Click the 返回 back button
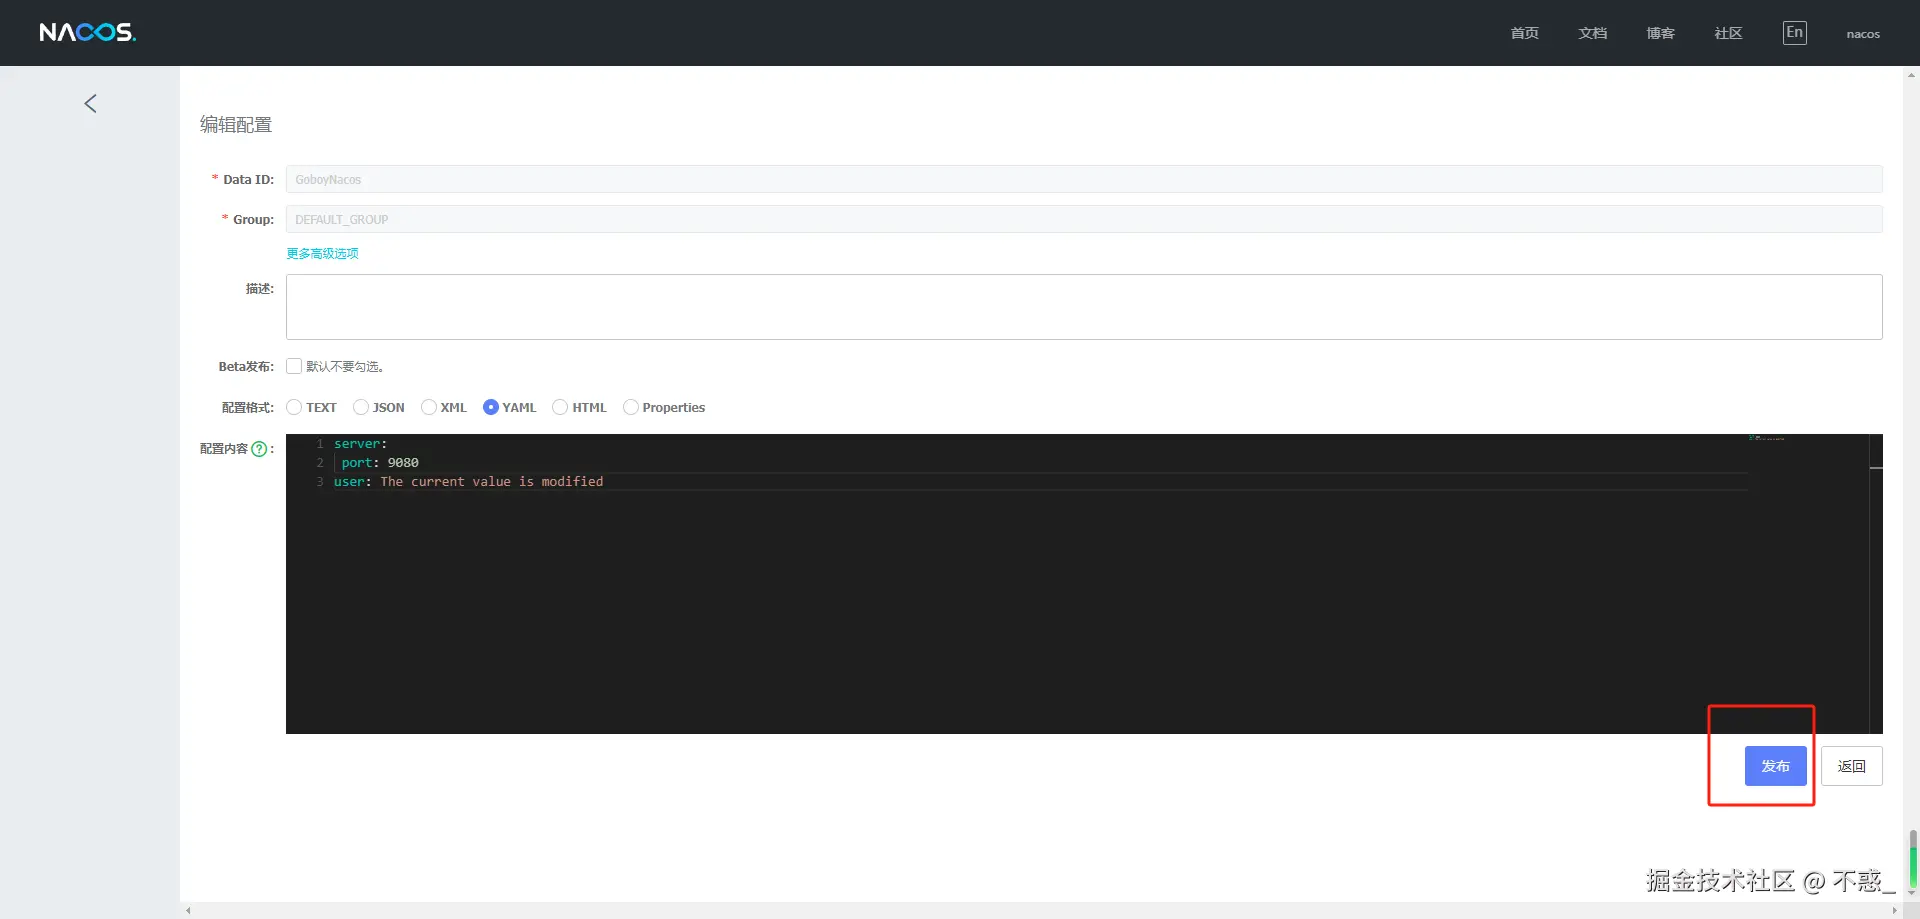Screen dimensions: 1920x919 1852,766
